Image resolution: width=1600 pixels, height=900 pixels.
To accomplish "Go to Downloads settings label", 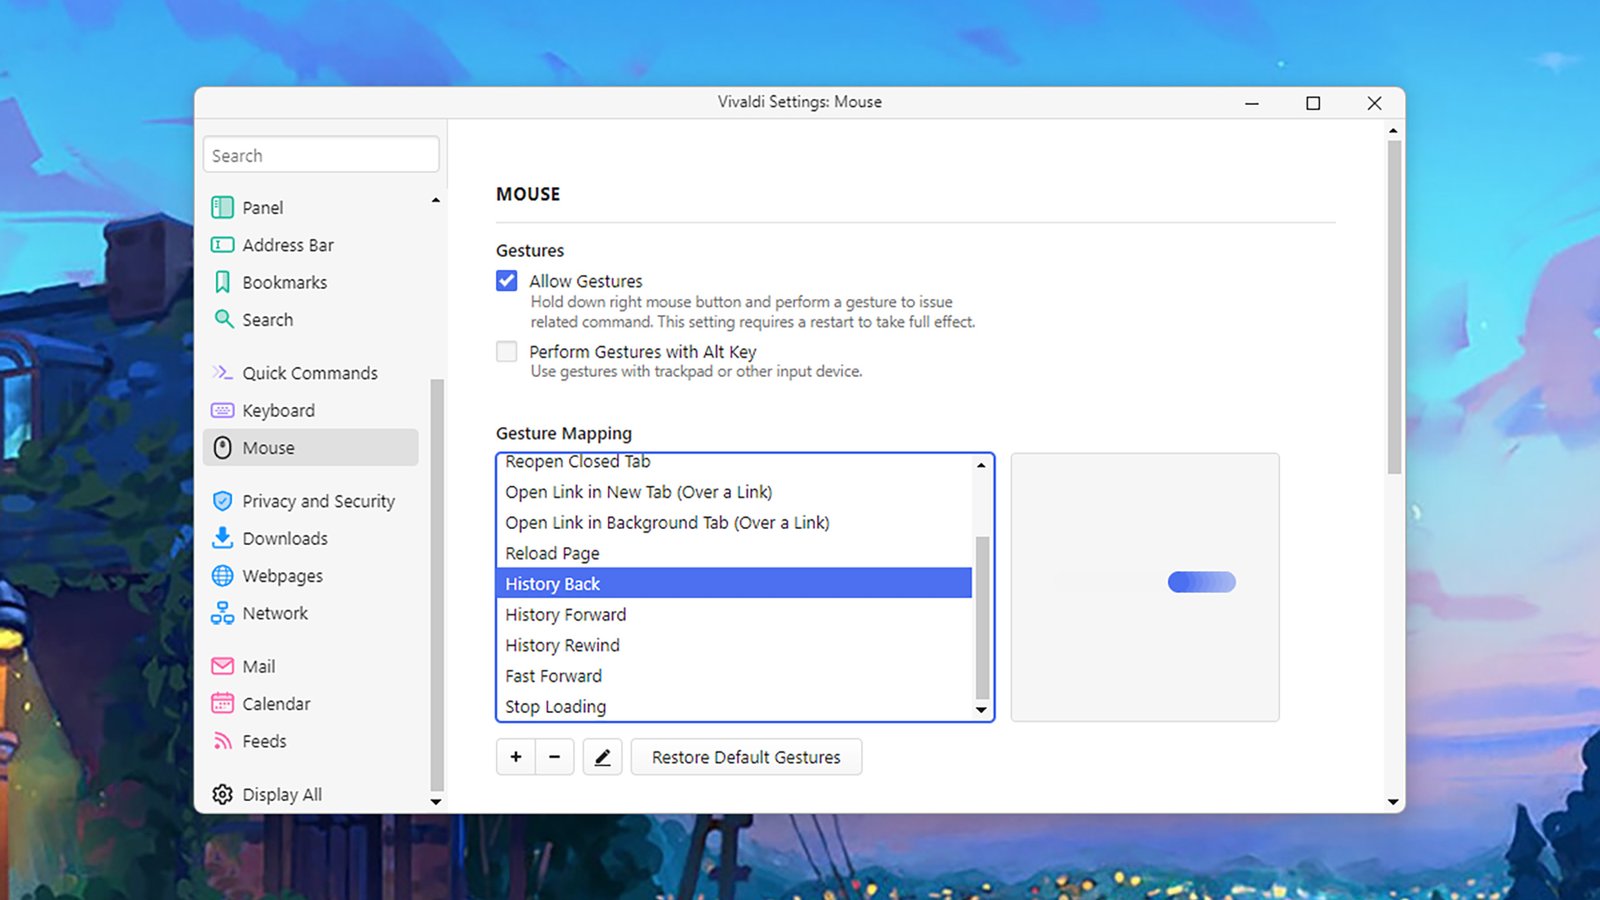I will (285, 538).
